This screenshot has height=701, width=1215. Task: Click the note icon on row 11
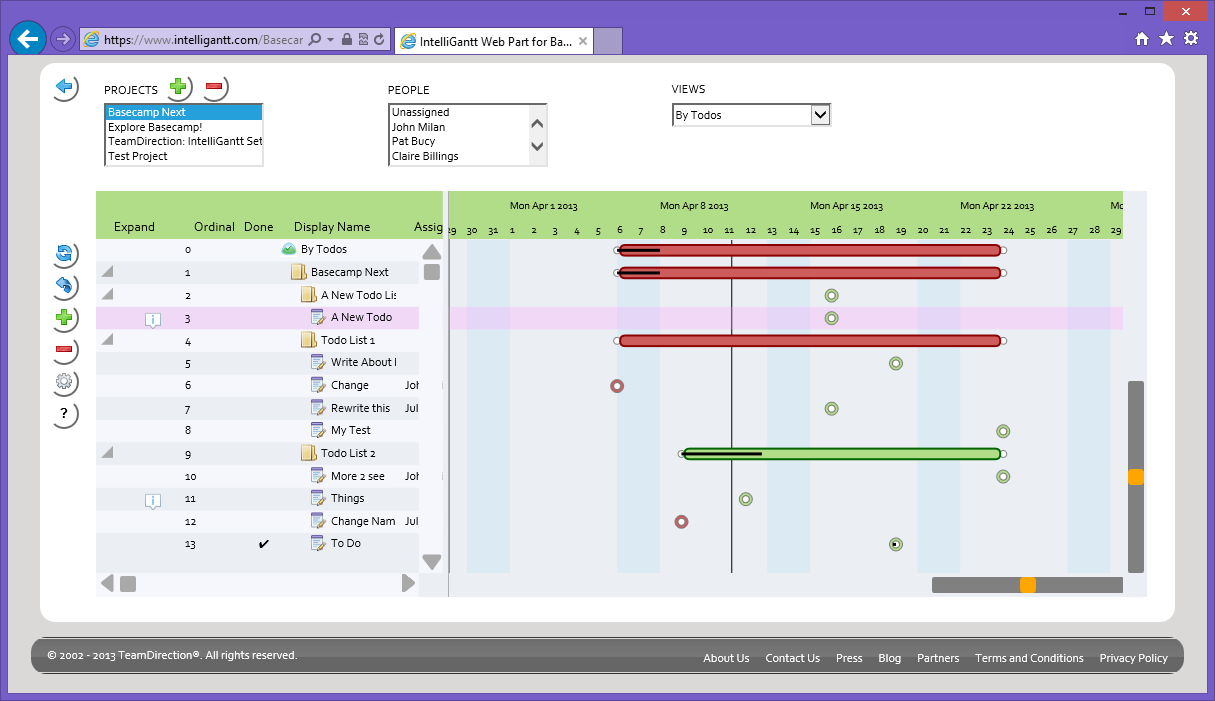(152, 500)
